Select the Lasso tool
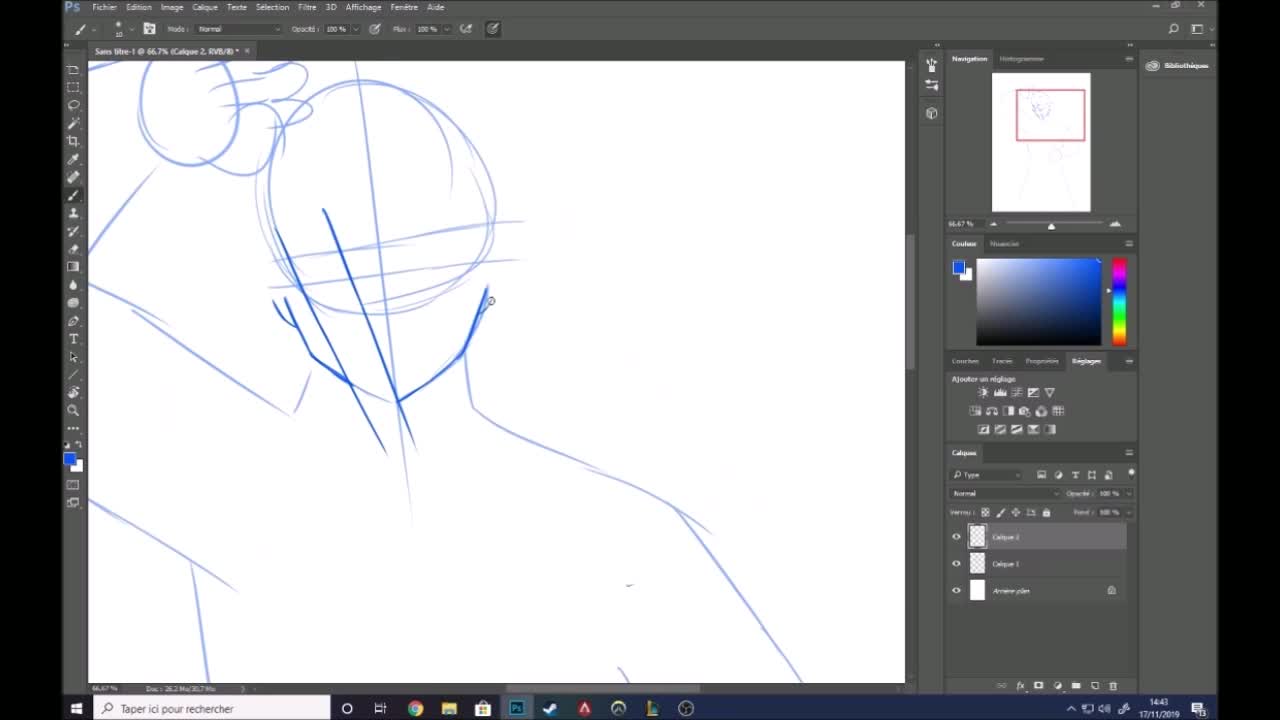This screenshot has width=1280, height=720. pyautogui.click(x=73, y=105)
